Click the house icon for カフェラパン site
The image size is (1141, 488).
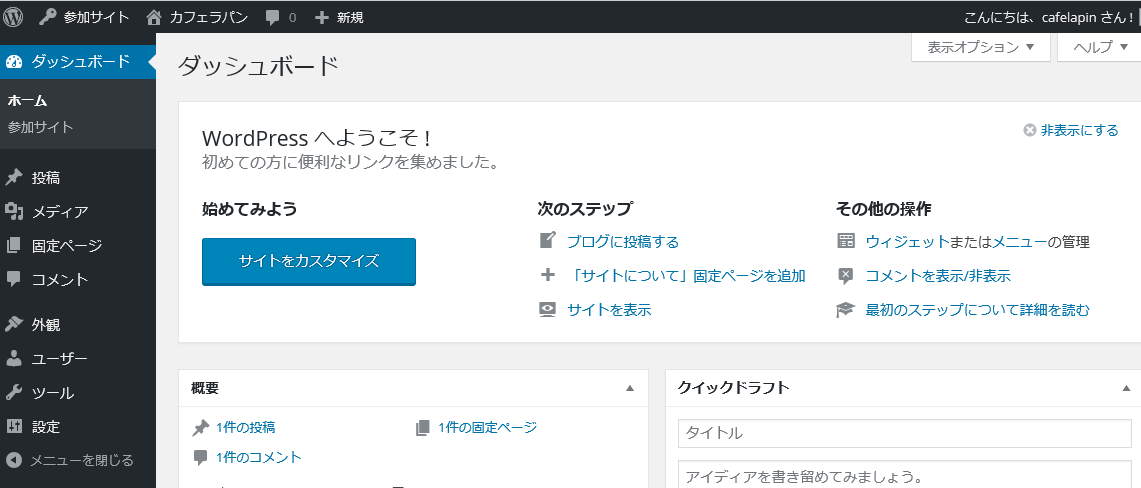pos(153,17)
